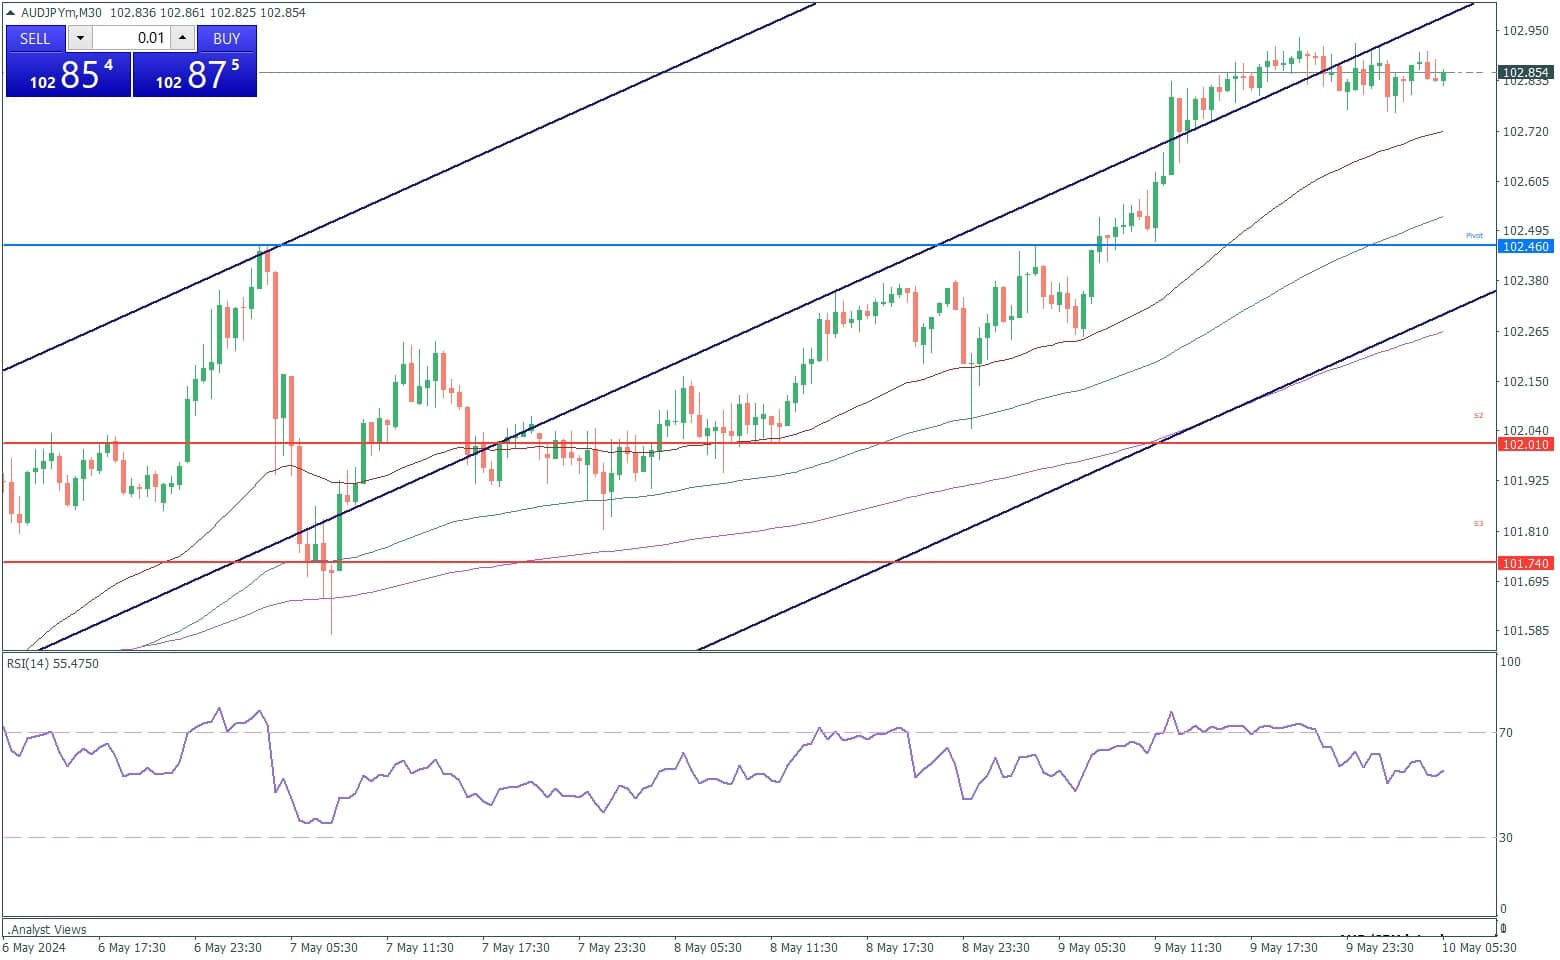Screen dimensions: 1560x960
Task: Click the 9 May 17:30 time label
Action: tap(1284, 947)
